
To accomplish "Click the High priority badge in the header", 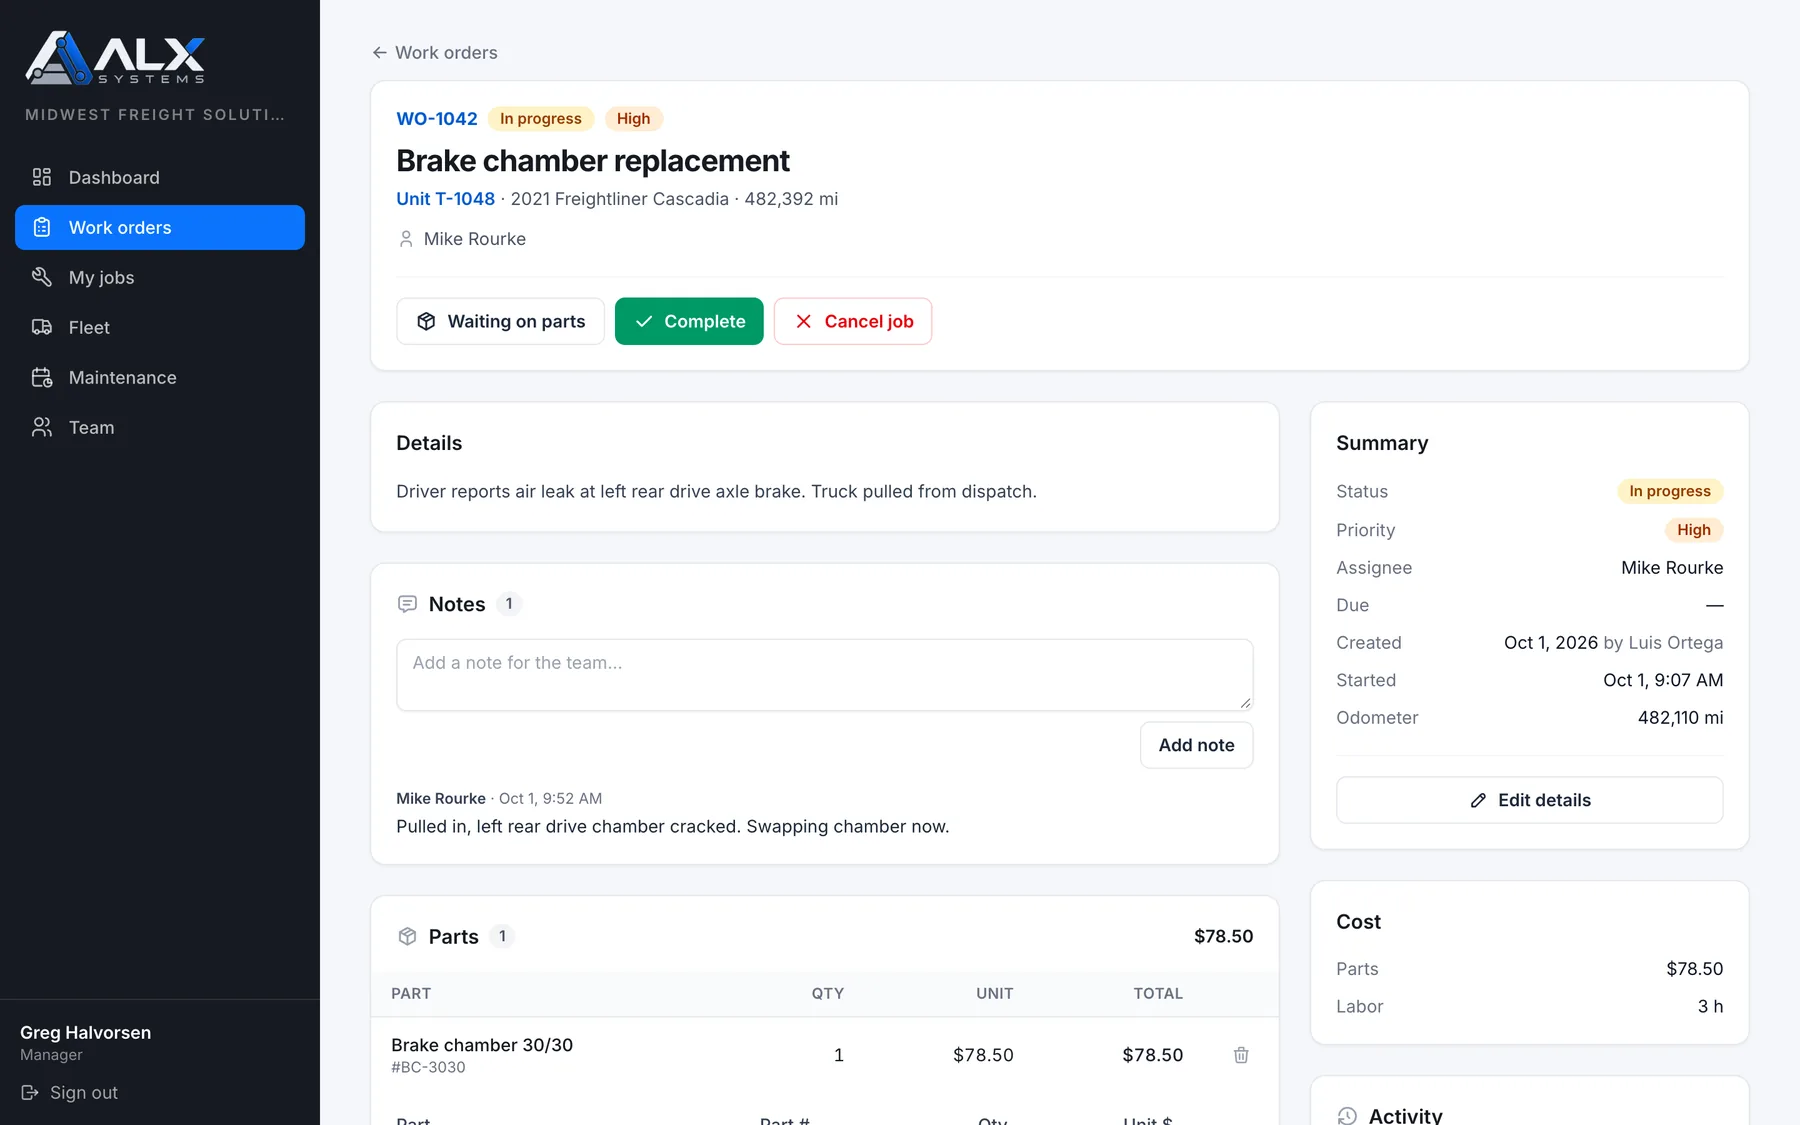I will click(x=633, y=118).
